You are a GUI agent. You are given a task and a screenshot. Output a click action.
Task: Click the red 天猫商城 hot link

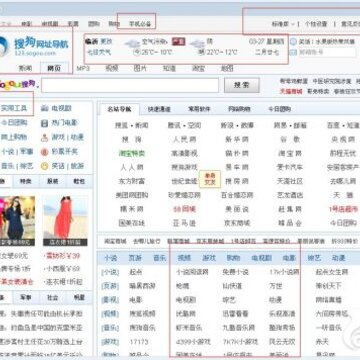[x=291, y=91]
